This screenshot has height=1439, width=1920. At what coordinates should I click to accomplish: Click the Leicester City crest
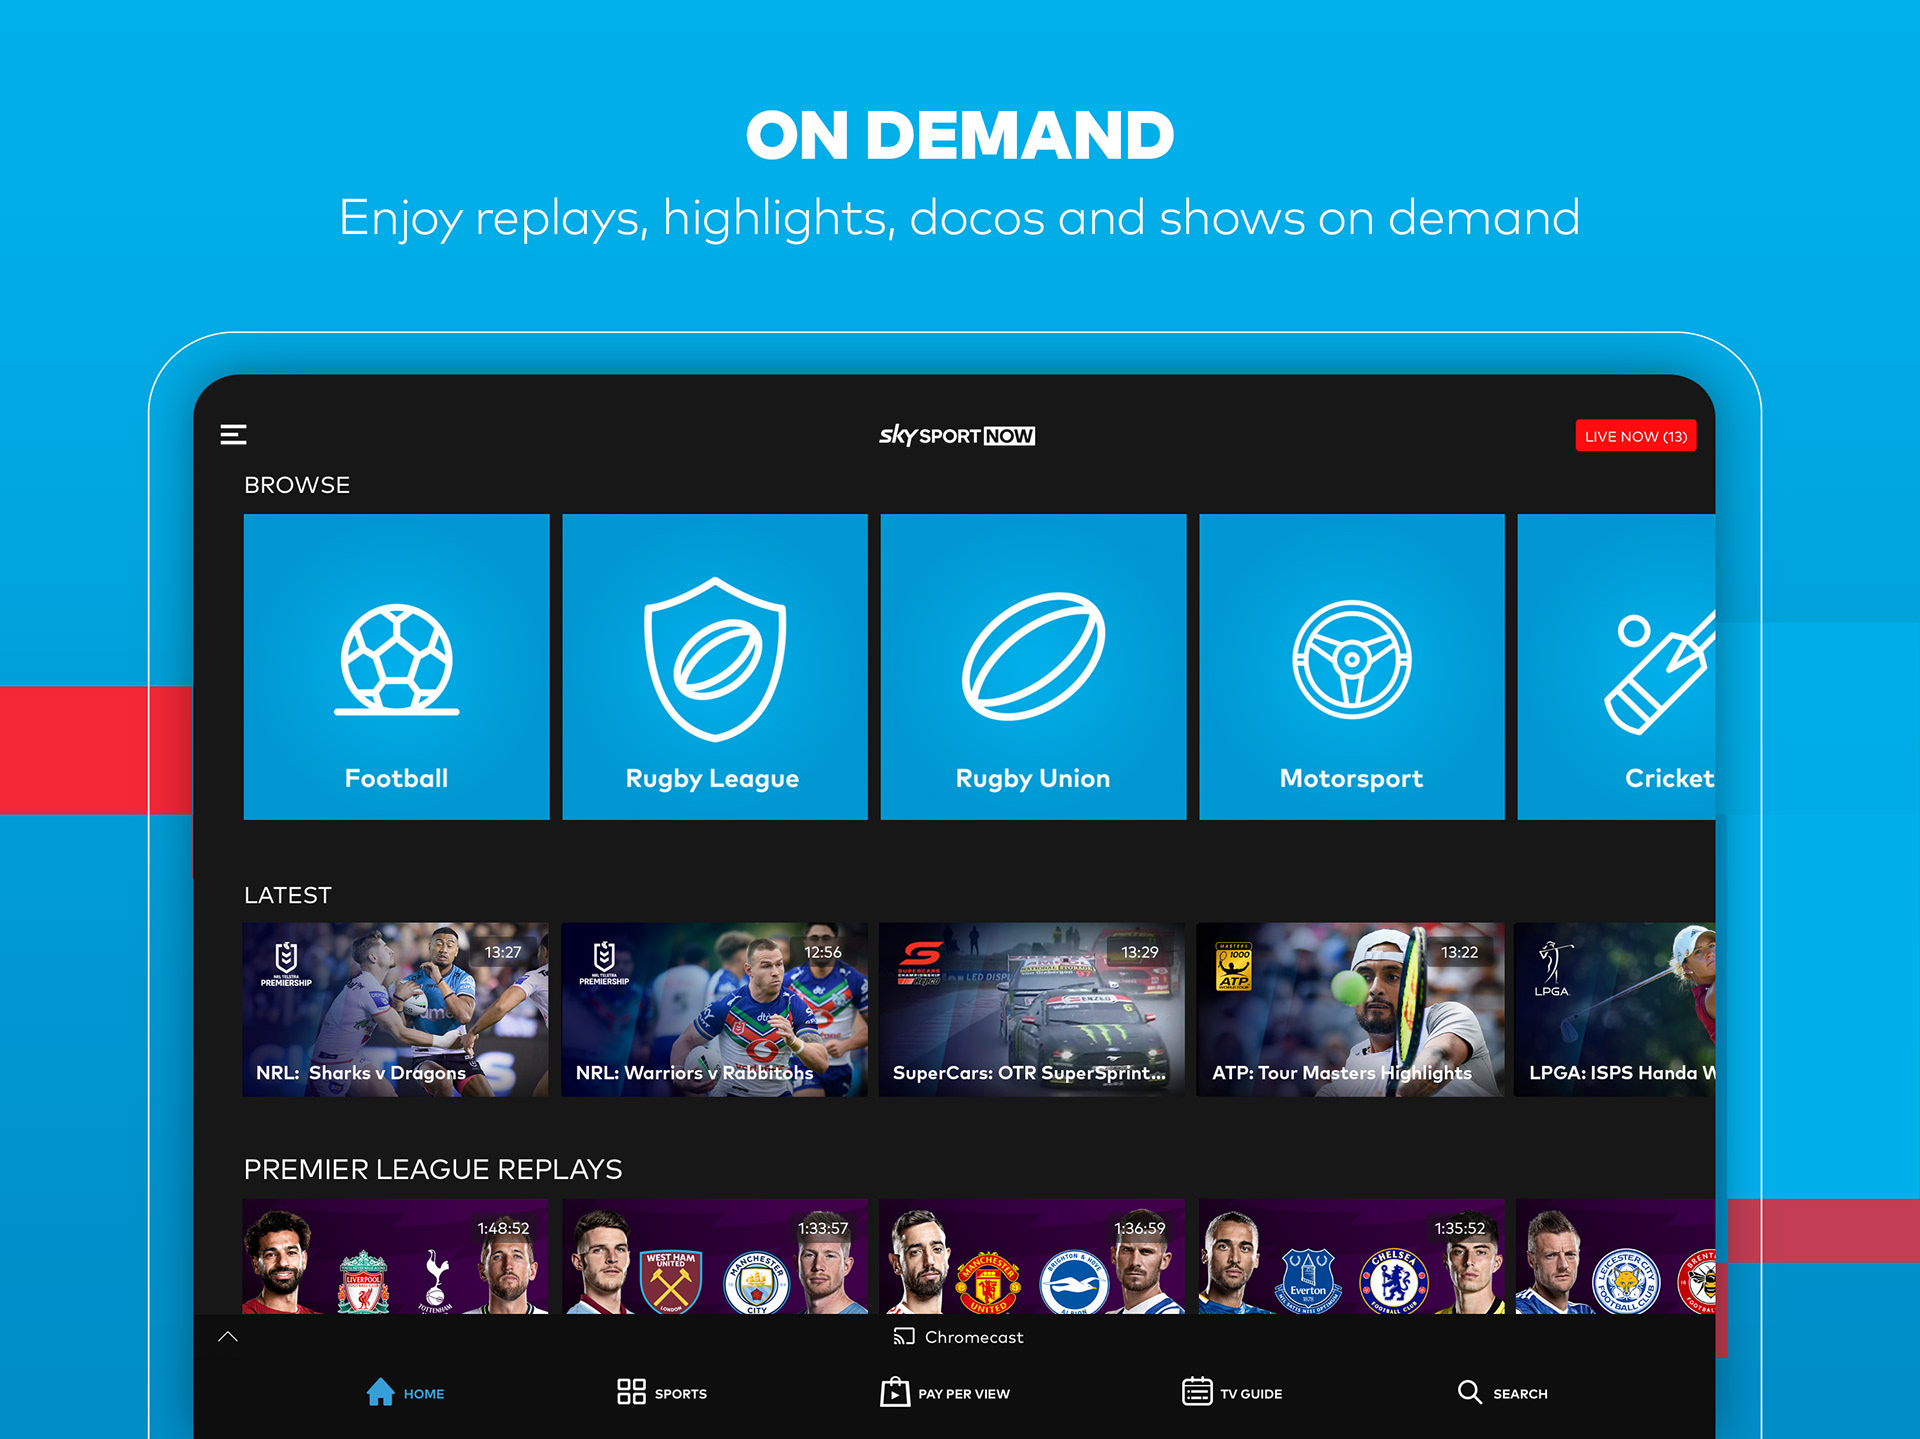1626,1282
